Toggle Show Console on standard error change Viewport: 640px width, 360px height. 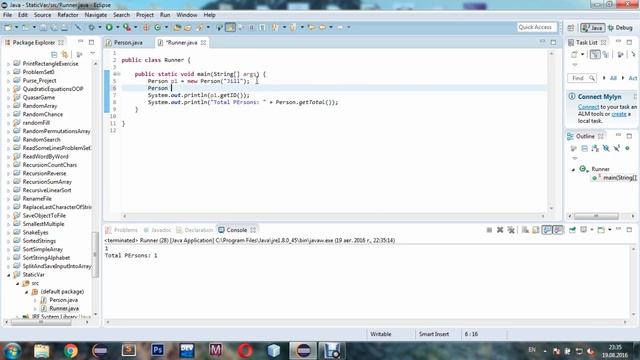(558, 230)
